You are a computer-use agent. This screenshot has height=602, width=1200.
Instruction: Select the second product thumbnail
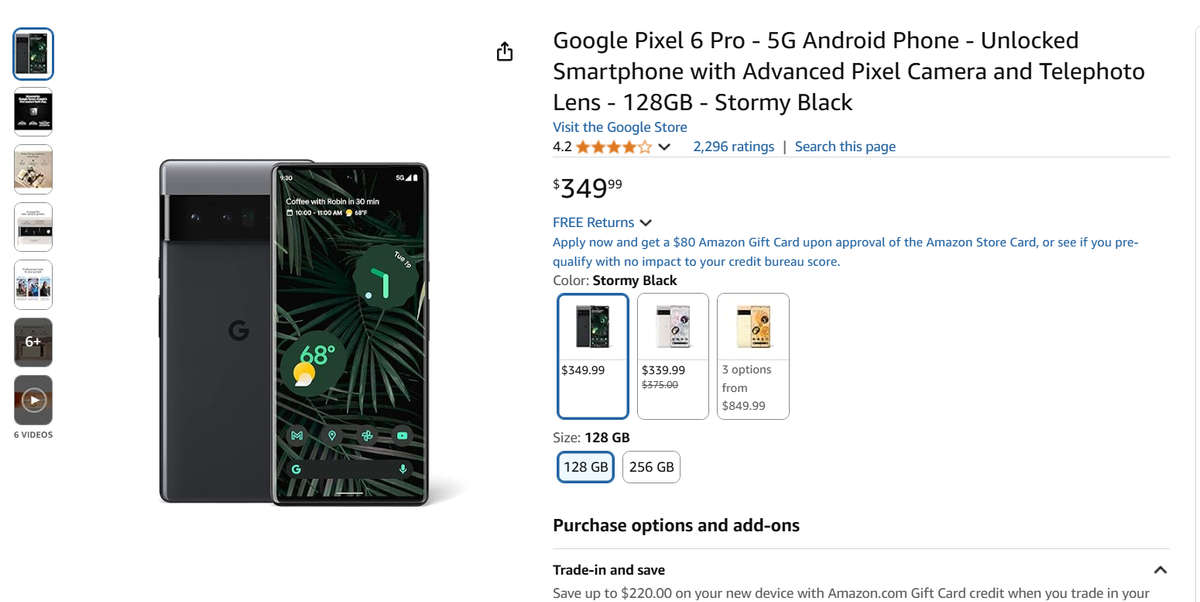point(33,111)
